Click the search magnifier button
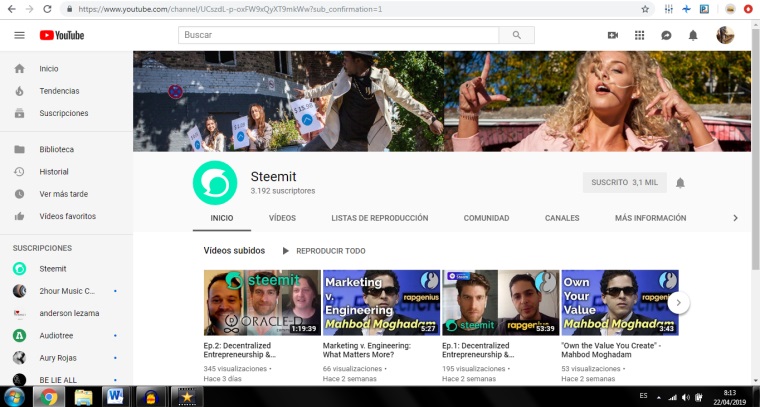Screen dimensions: 760x407 517,35
